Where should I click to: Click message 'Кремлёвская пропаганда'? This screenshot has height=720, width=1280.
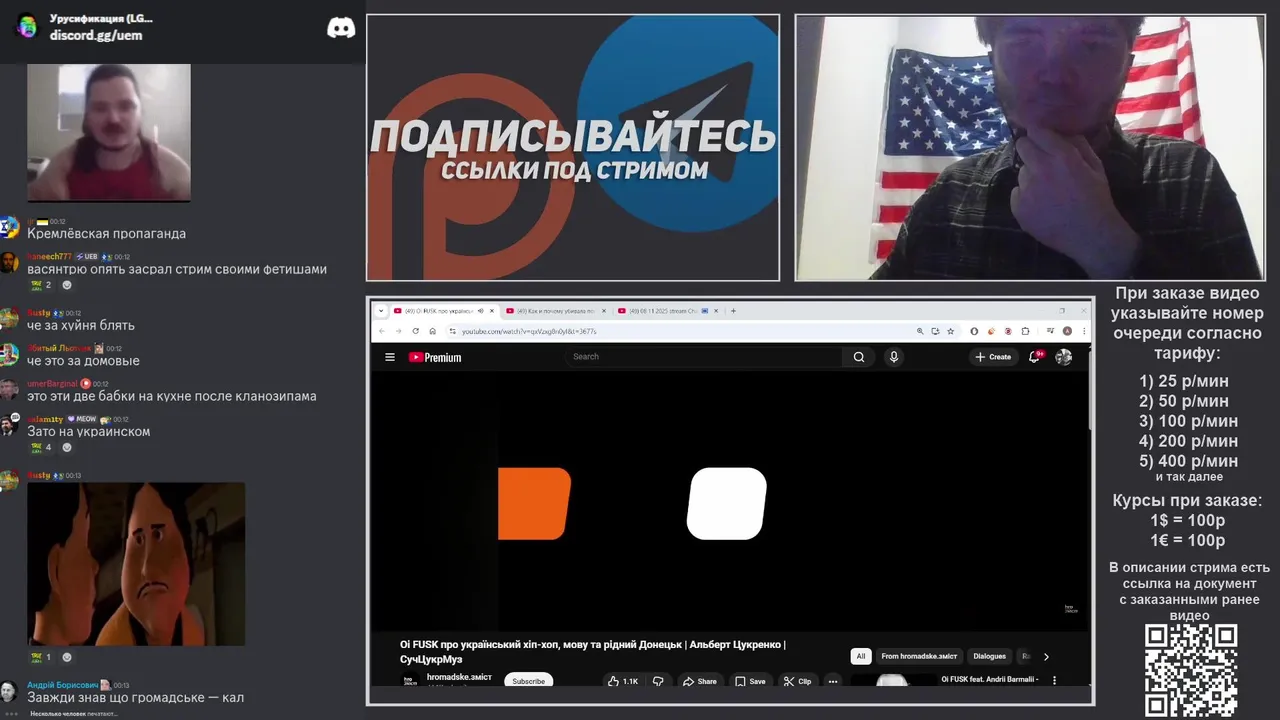point(106,234)
